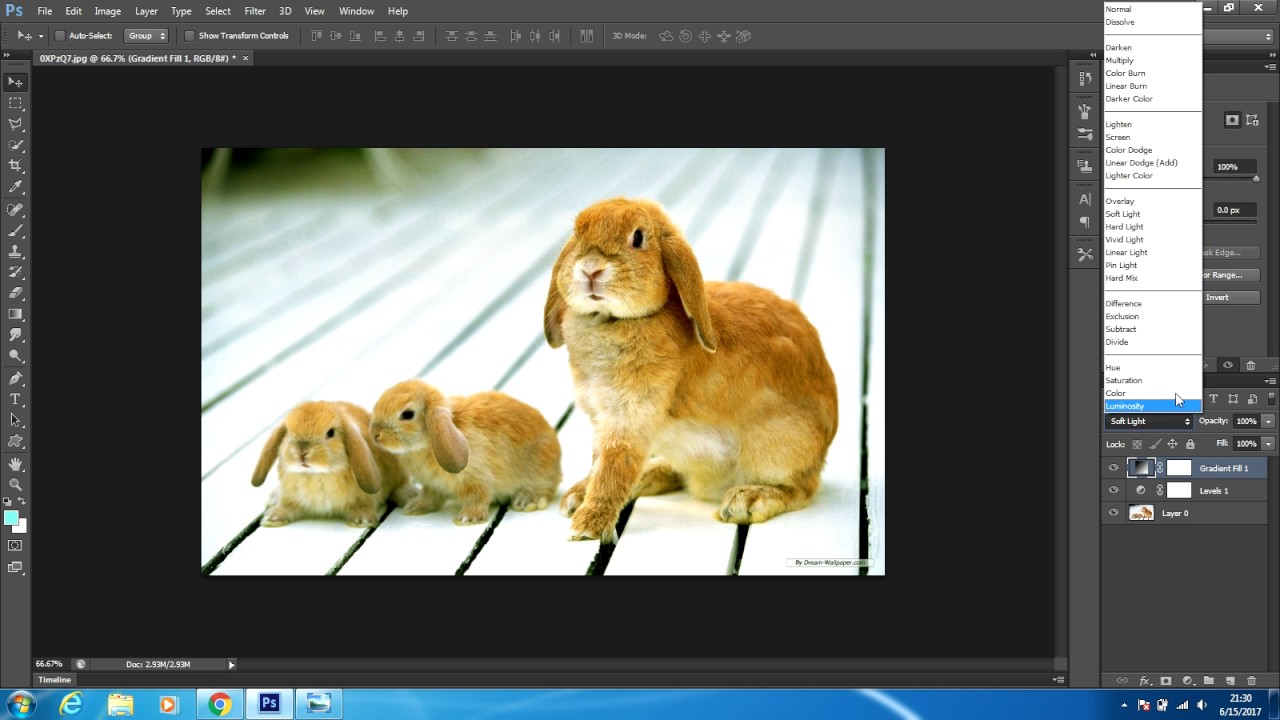The height and width of the screenshot is (720, 1280).
Task: Select the Polygonal Lasso tool
Action: tap(15, 124)
